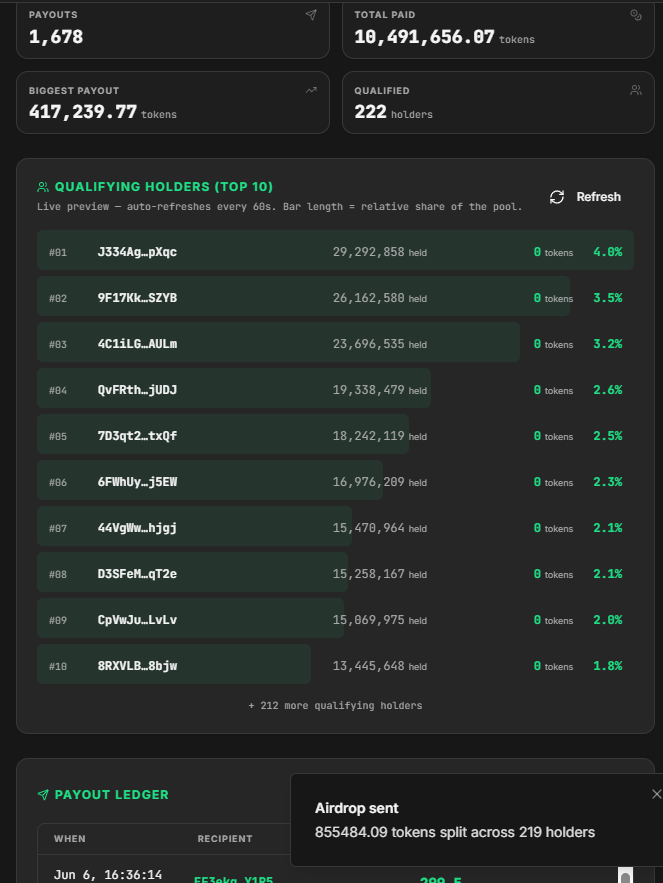Screen dimensions: 663x883
Task: Click the paper plane icon in Payouts card
Action: tap(311, 15)
